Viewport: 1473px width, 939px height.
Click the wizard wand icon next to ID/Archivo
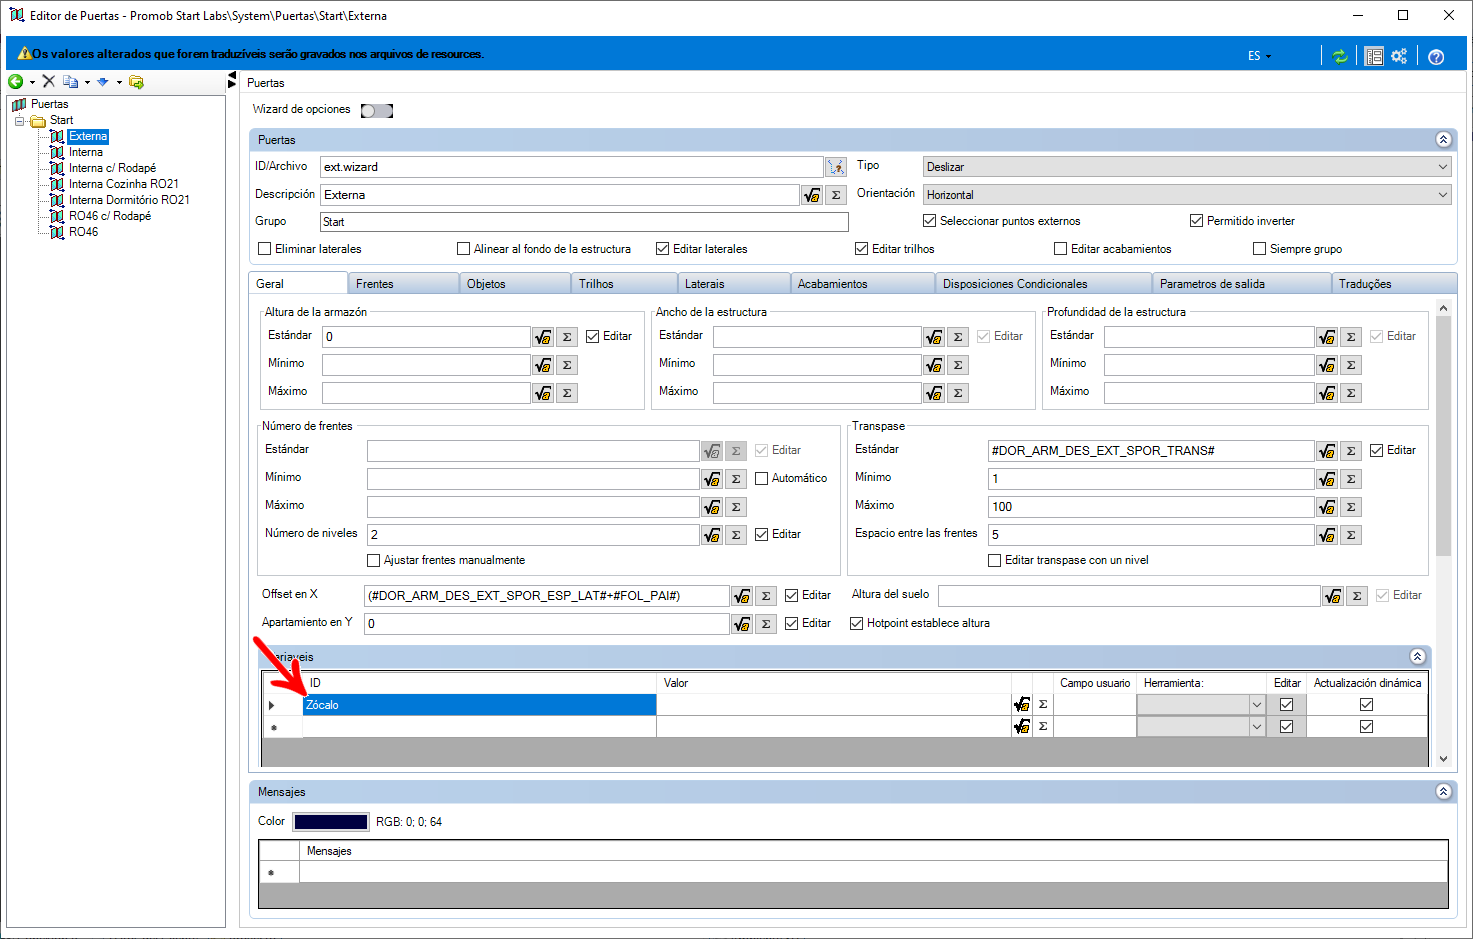click(x=836, y=167)
